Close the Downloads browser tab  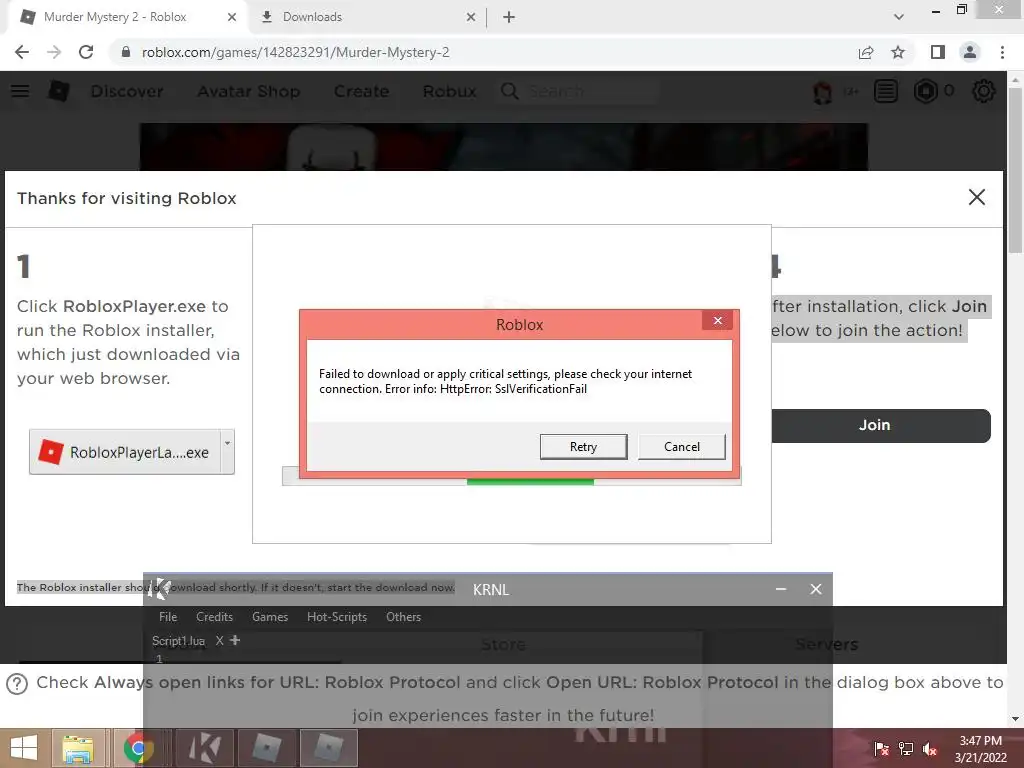pyautogui.click(x=471, y=18)
